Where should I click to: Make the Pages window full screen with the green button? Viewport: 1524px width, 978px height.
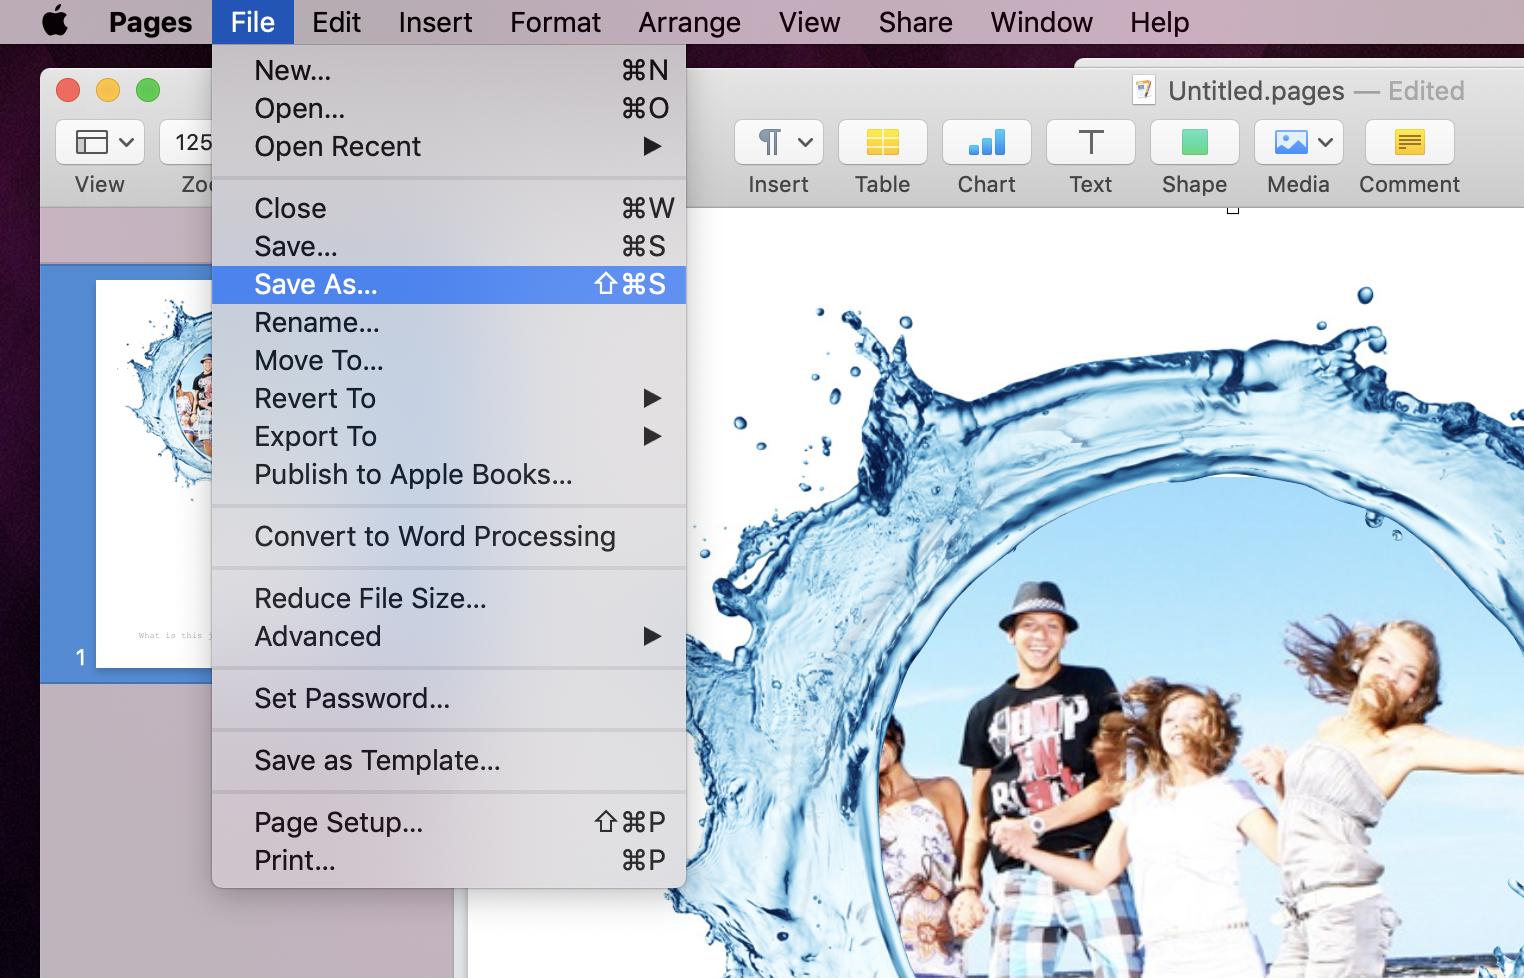tap(148, 90)
